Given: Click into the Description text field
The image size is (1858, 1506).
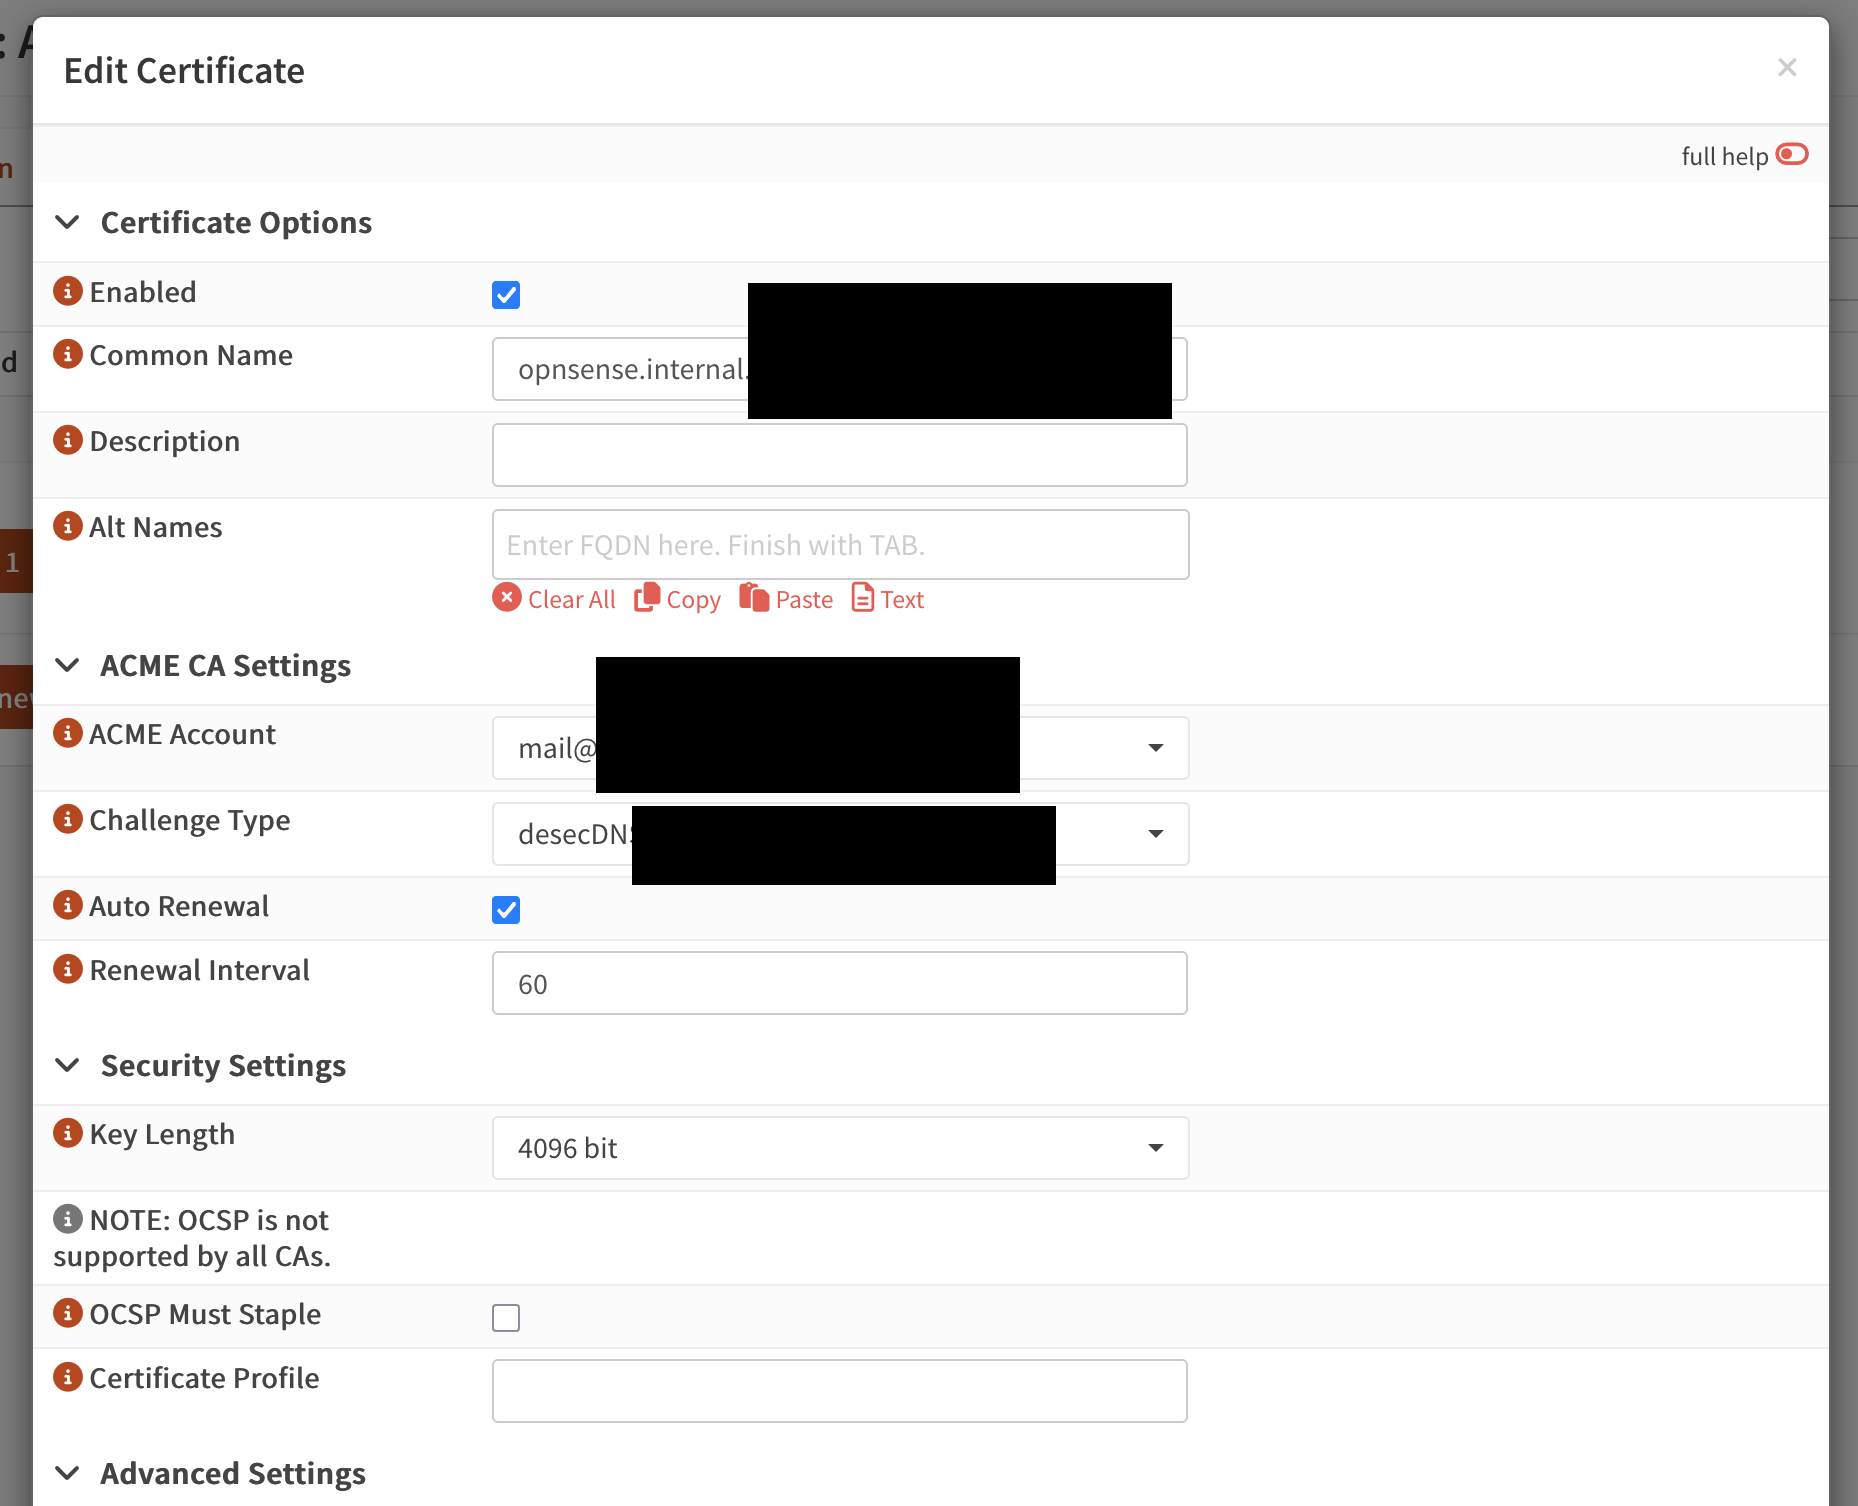Looking at the screenshot, I should 840,455.
